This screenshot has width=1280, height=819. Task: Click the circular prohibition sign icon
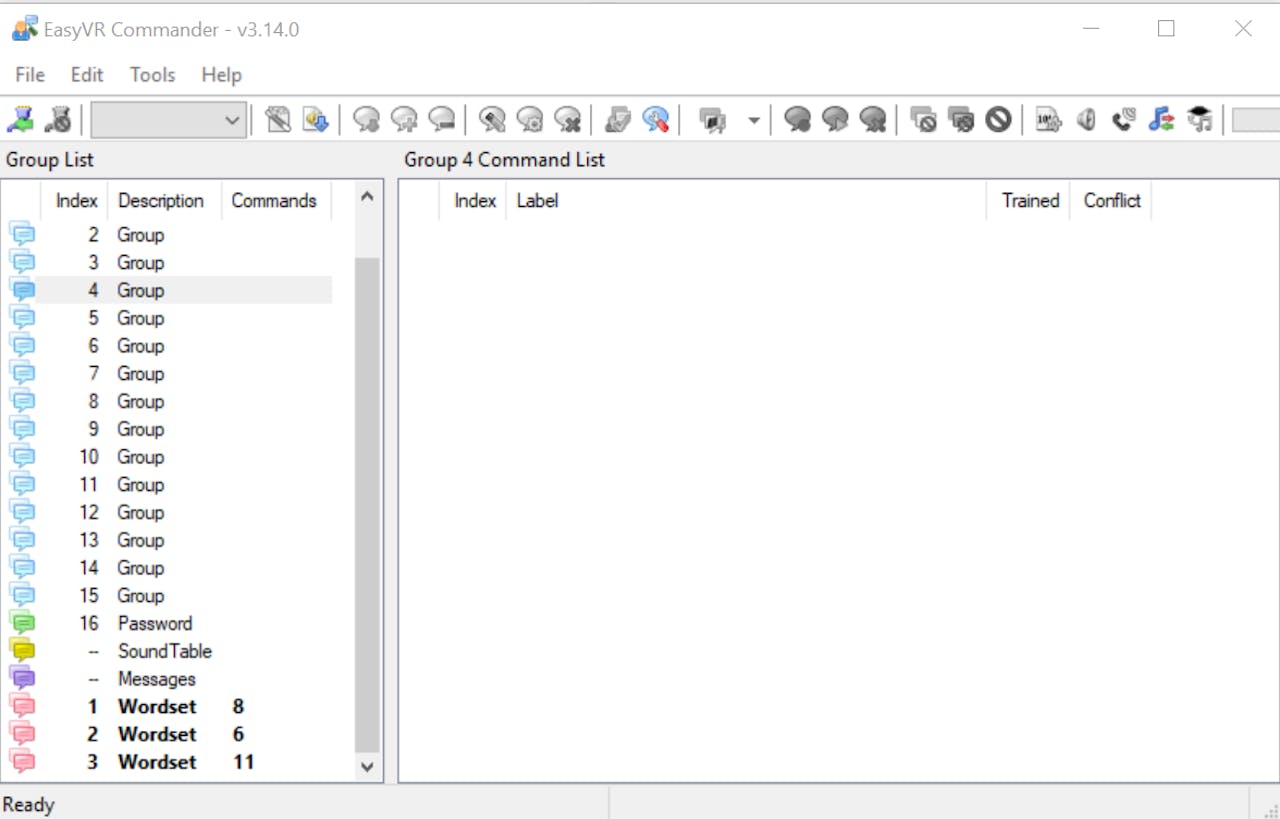pyautogui.click(x=998, y=120)
